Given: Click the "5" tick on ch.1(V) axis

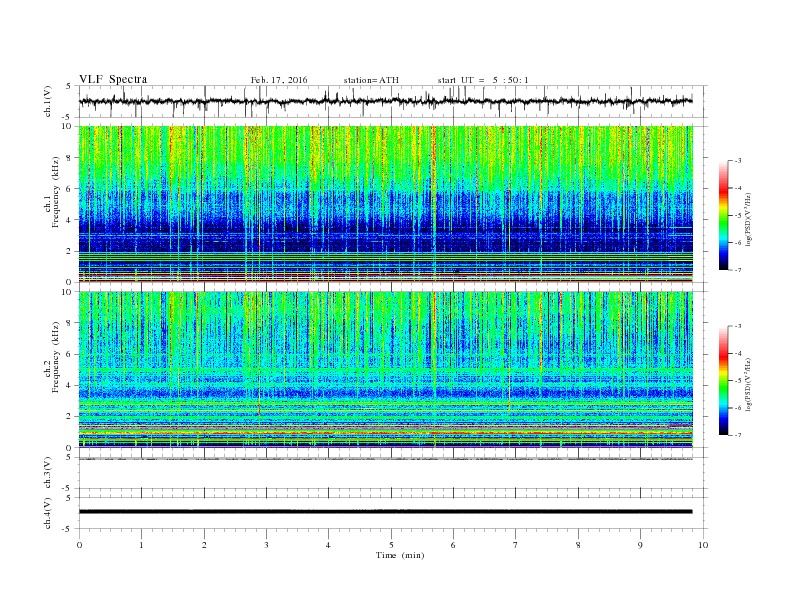Looking at the screenshot, I should [69, 86].
